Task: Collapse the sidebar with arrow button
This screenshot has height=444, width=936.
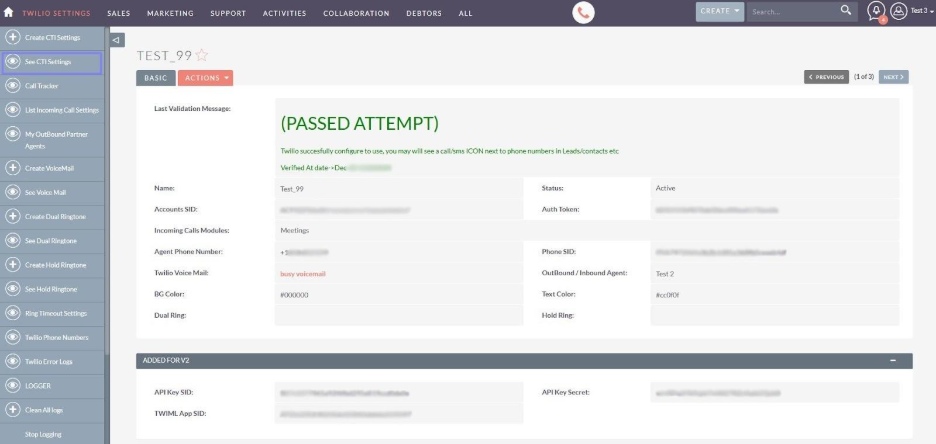Action: pos(117,40)
